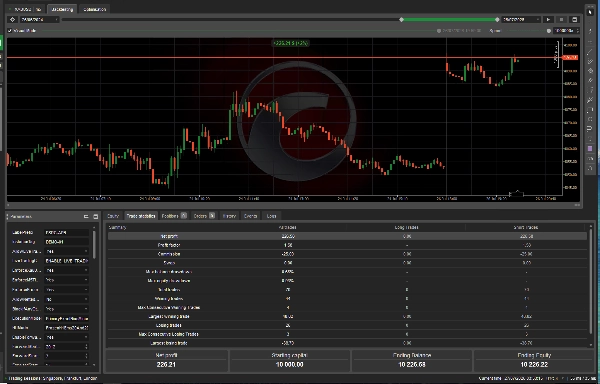Click the All trades column header
The height and width of the screenshot is (384, 600).
[288, 227]
